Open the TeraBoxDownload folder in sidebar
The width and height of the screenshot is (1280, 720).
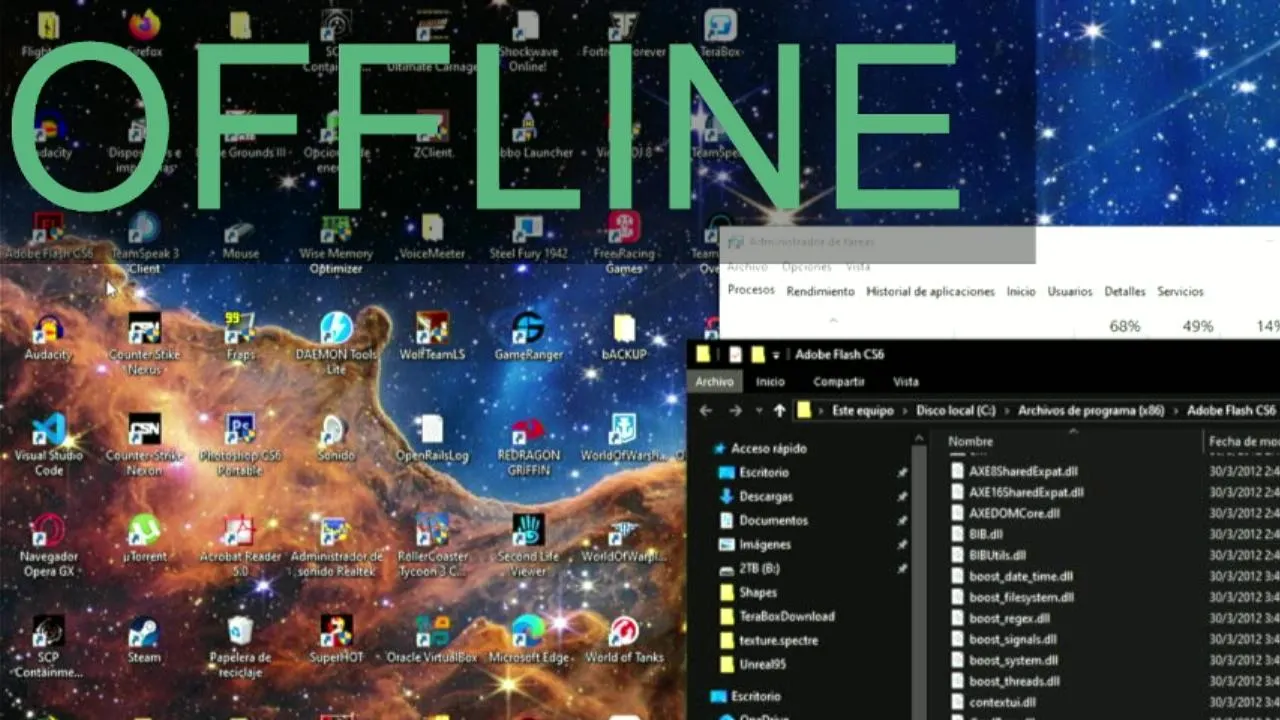(x=787, y=616)
